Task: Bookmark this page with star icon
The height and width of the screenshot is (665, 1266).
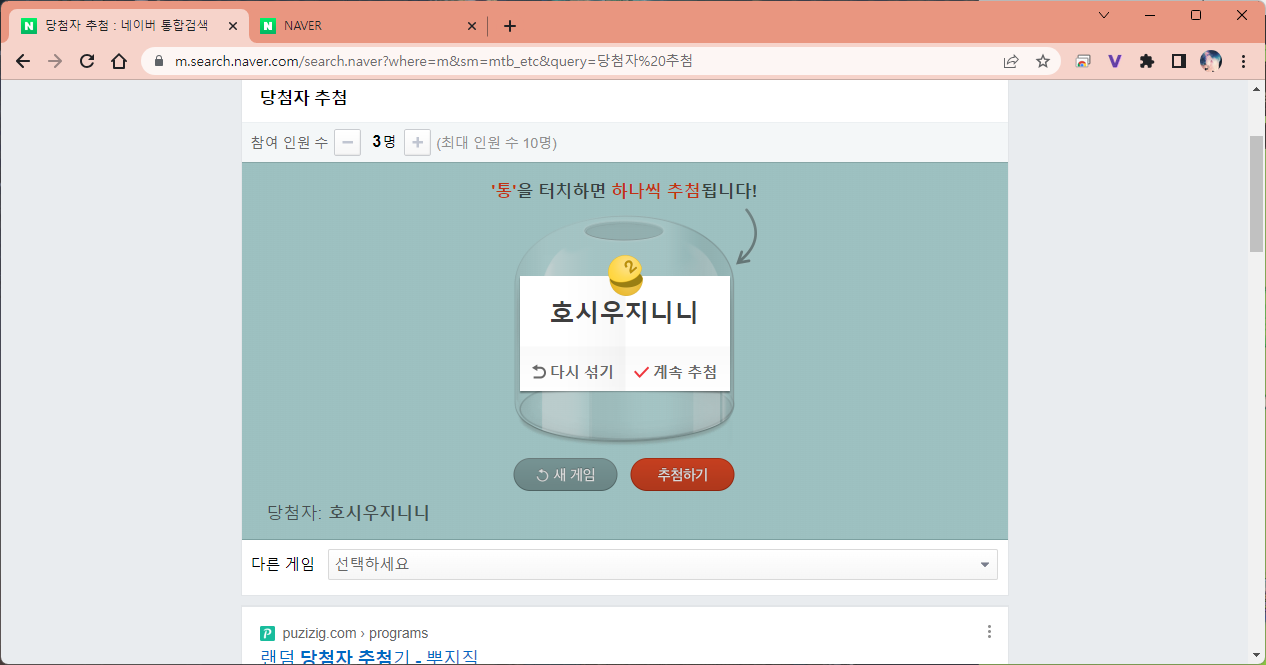Action: click(x=1043, y=61)
